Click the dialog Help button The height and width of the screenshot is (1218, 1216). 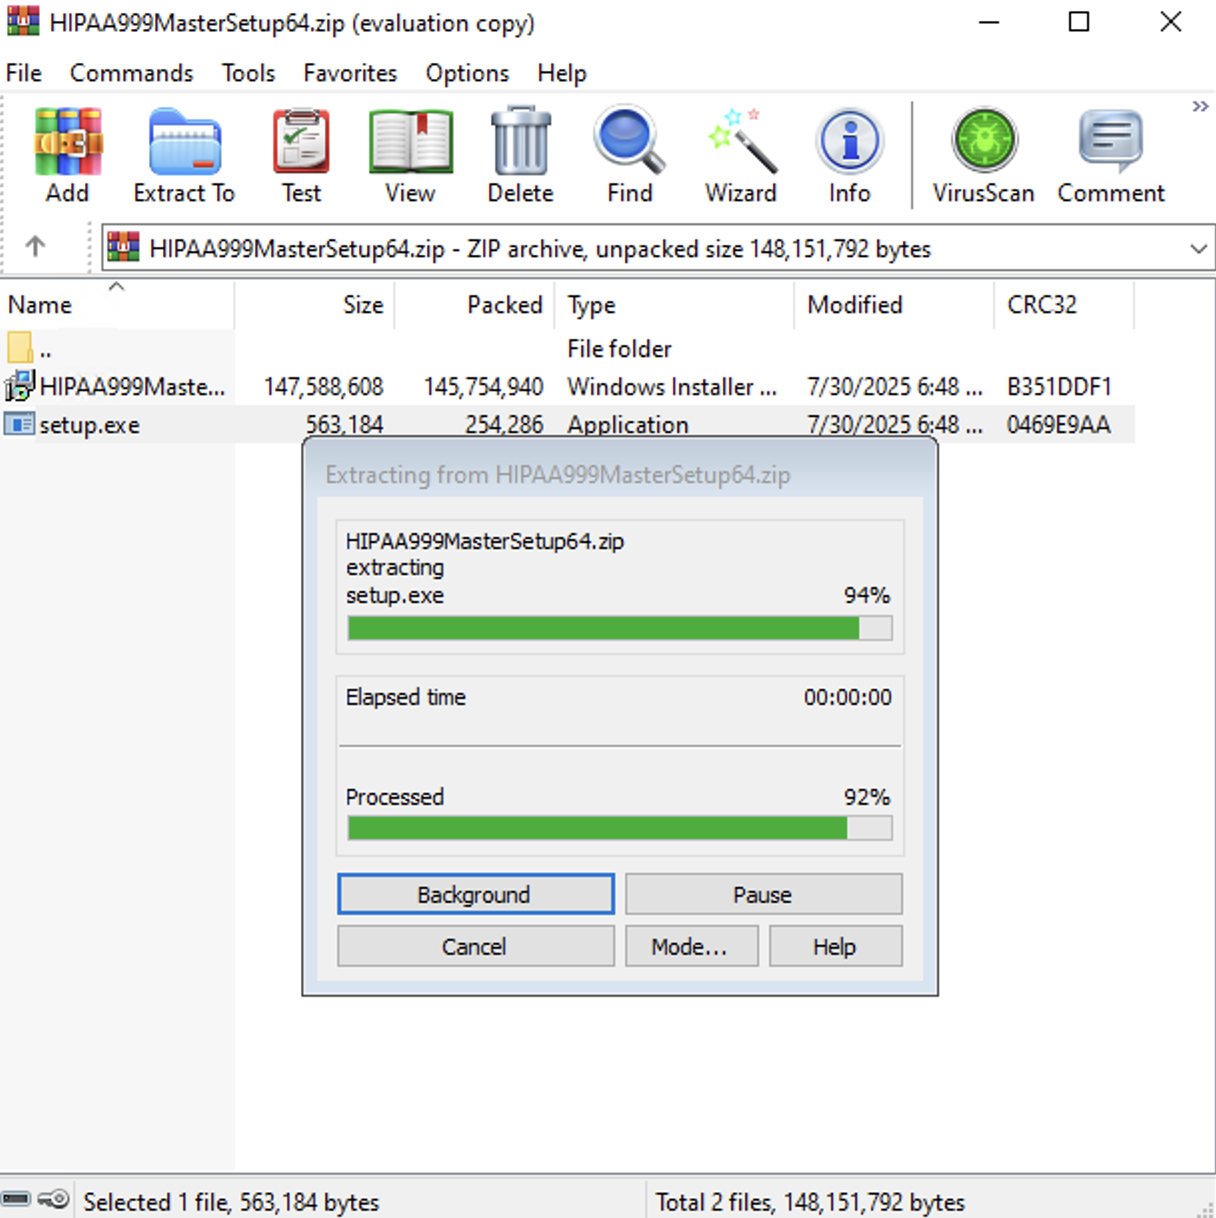(x=835, y=946)
